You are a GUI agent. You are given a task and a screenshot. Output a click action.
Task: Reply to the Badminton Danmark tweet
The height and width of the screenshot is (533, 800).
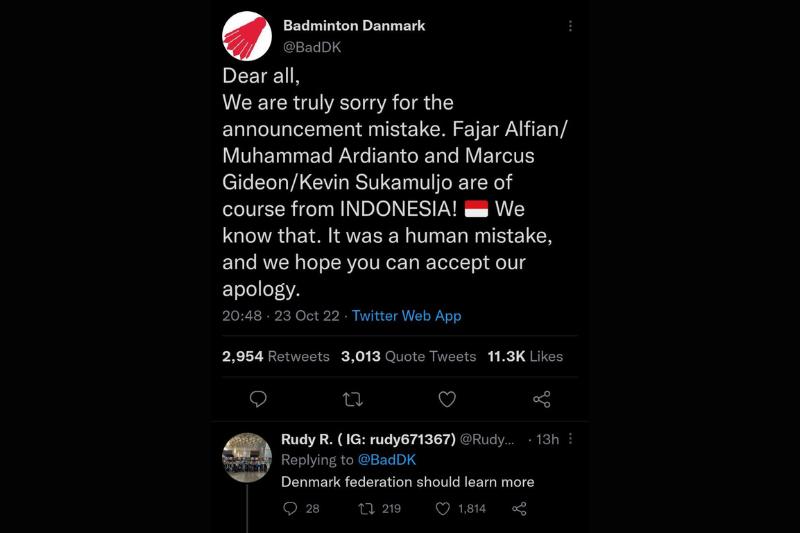258,399
